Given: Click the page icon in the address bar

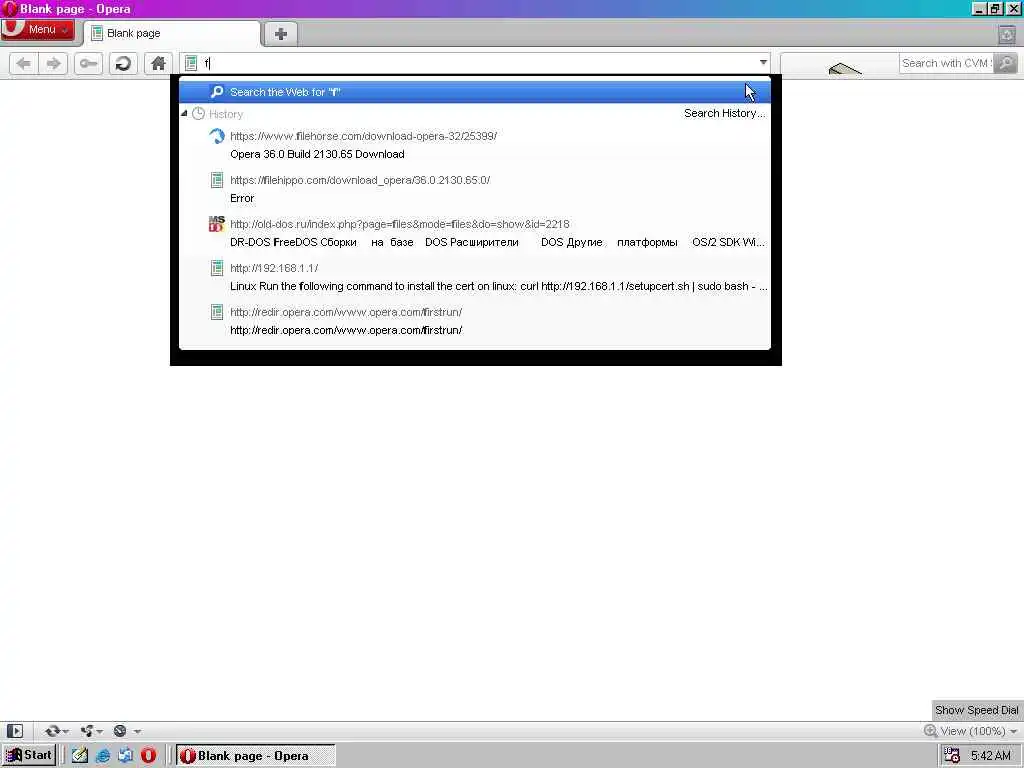Looking at the screenshot, I should [191, 63].
